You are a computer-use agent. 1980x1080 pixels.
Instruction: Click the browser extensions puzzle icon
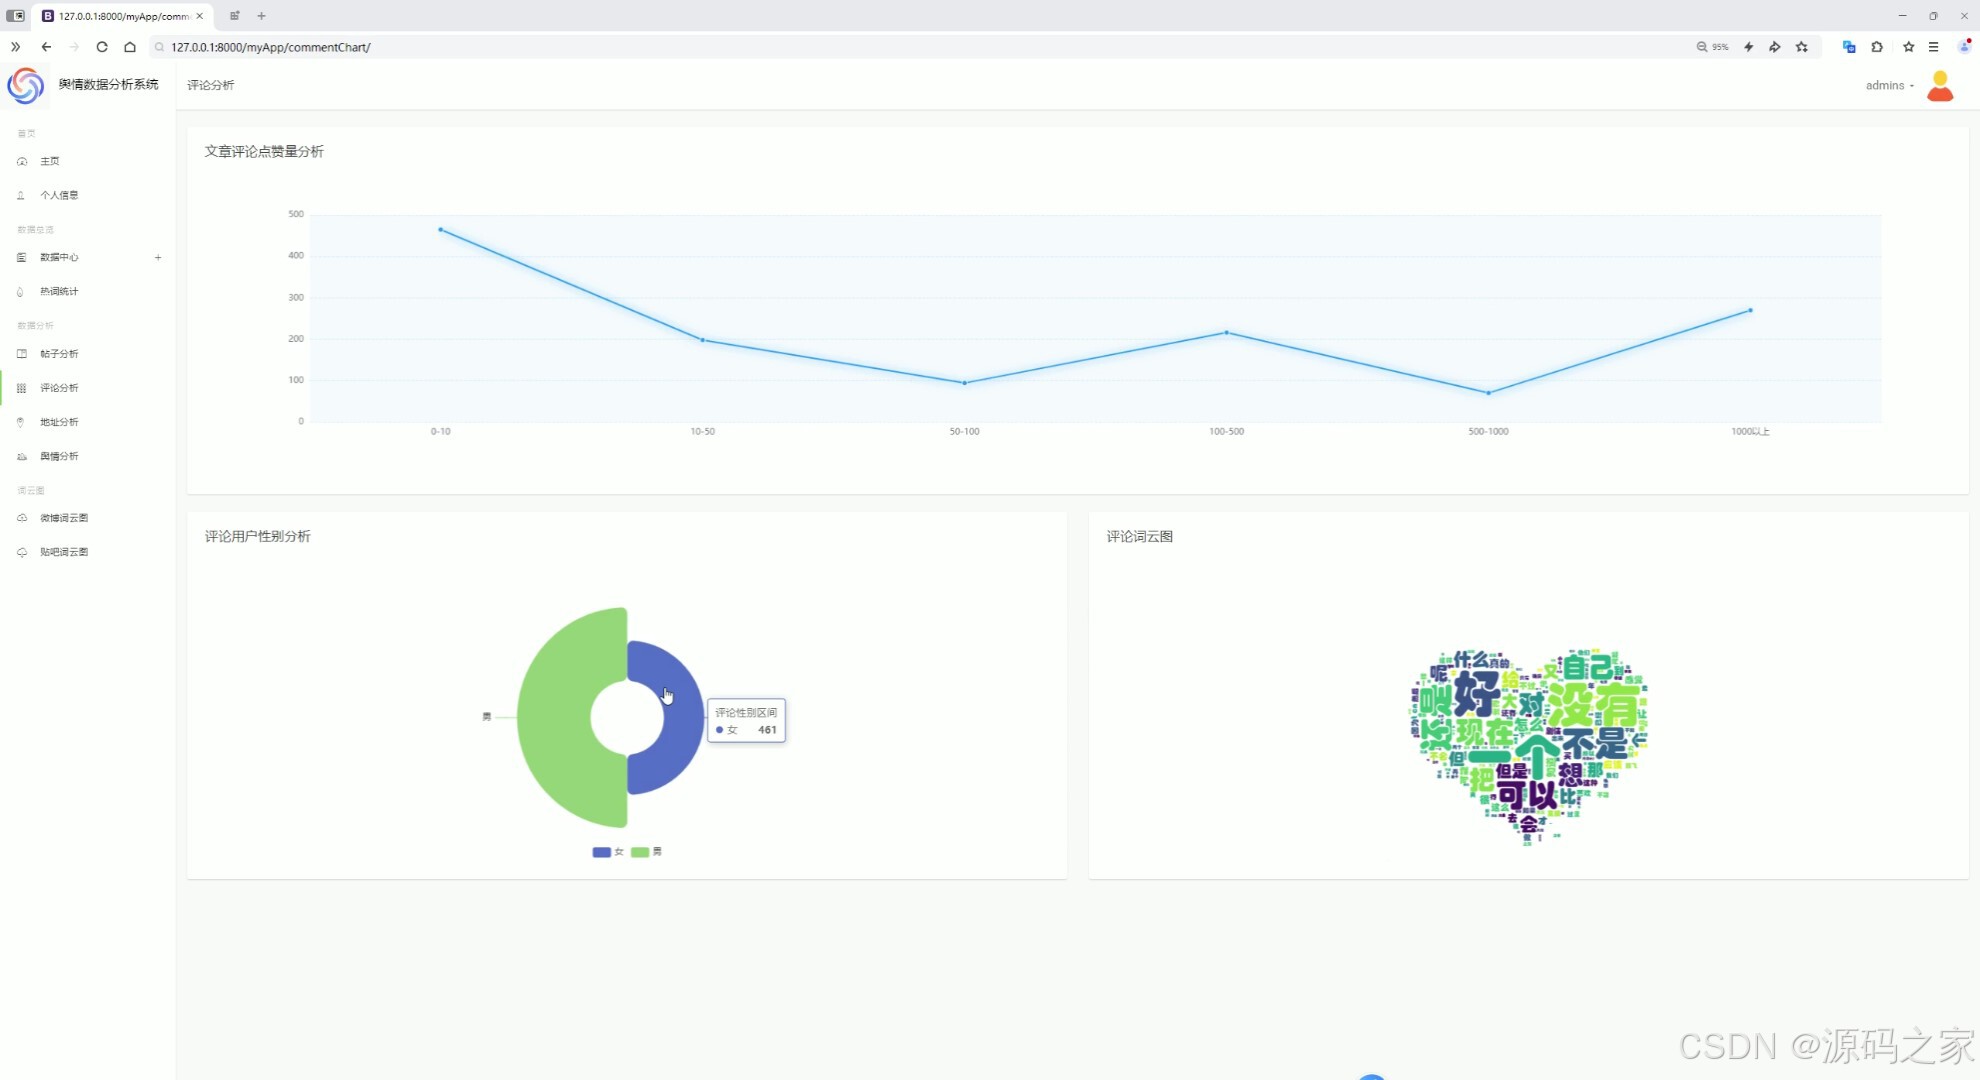pos(1877,47)
